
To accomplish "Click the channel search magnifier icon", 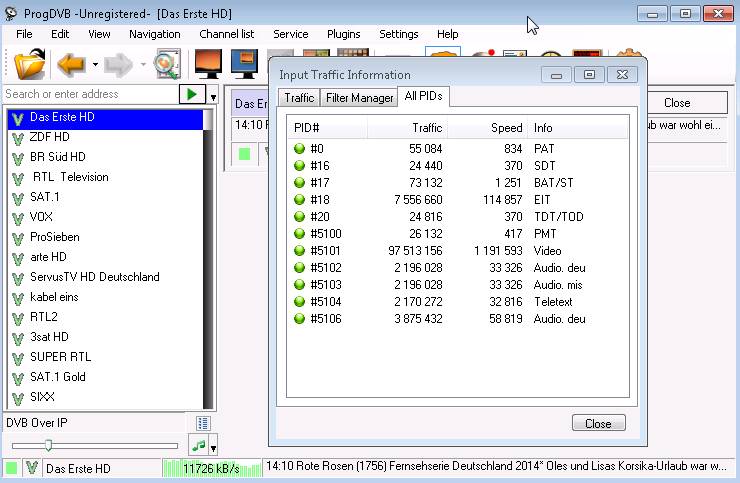I will [166, 65].
